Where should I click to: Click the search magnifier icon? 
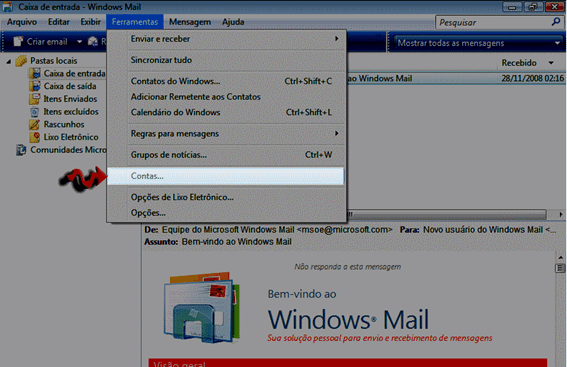click(555, 22)
